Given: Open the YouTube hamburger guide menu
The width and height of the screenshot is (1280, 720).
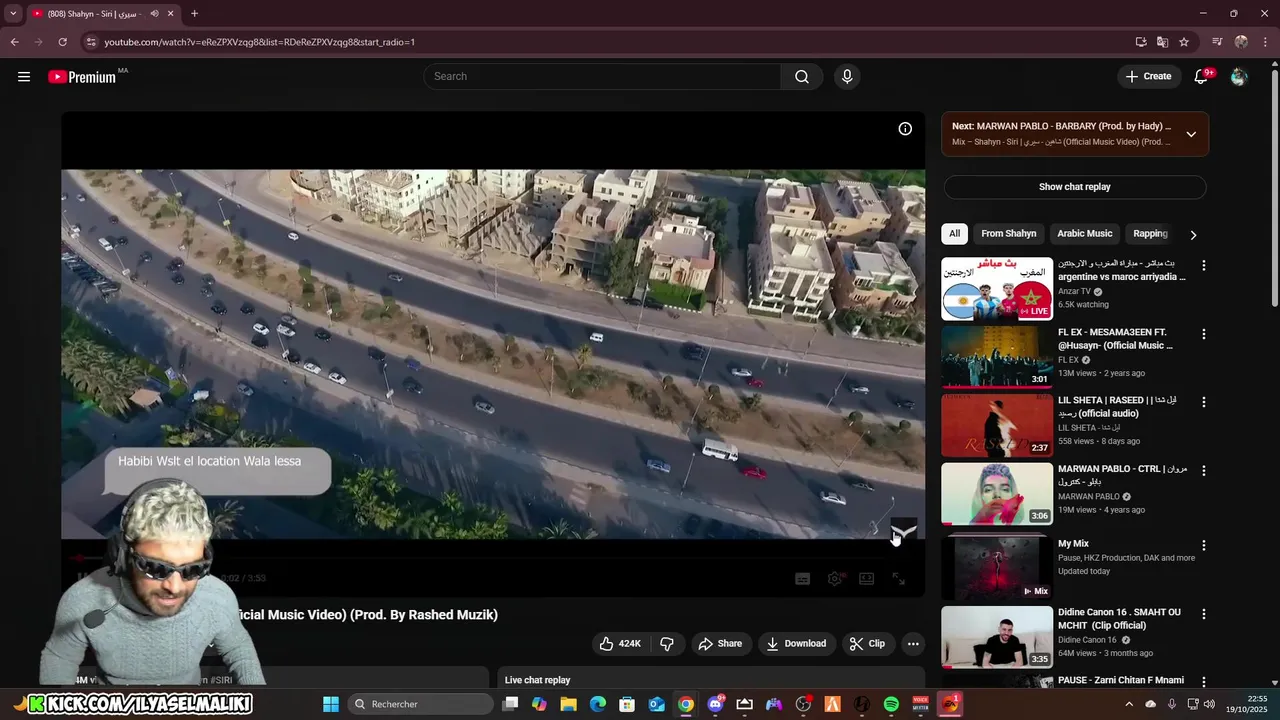Looking at the screenshot, I should click(x=24, y=76).
